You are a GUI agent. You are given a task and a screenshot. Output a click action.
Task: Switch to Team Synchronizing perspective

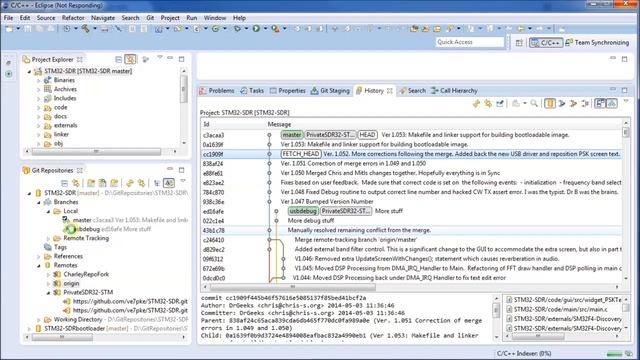click(x=597, y=42)
